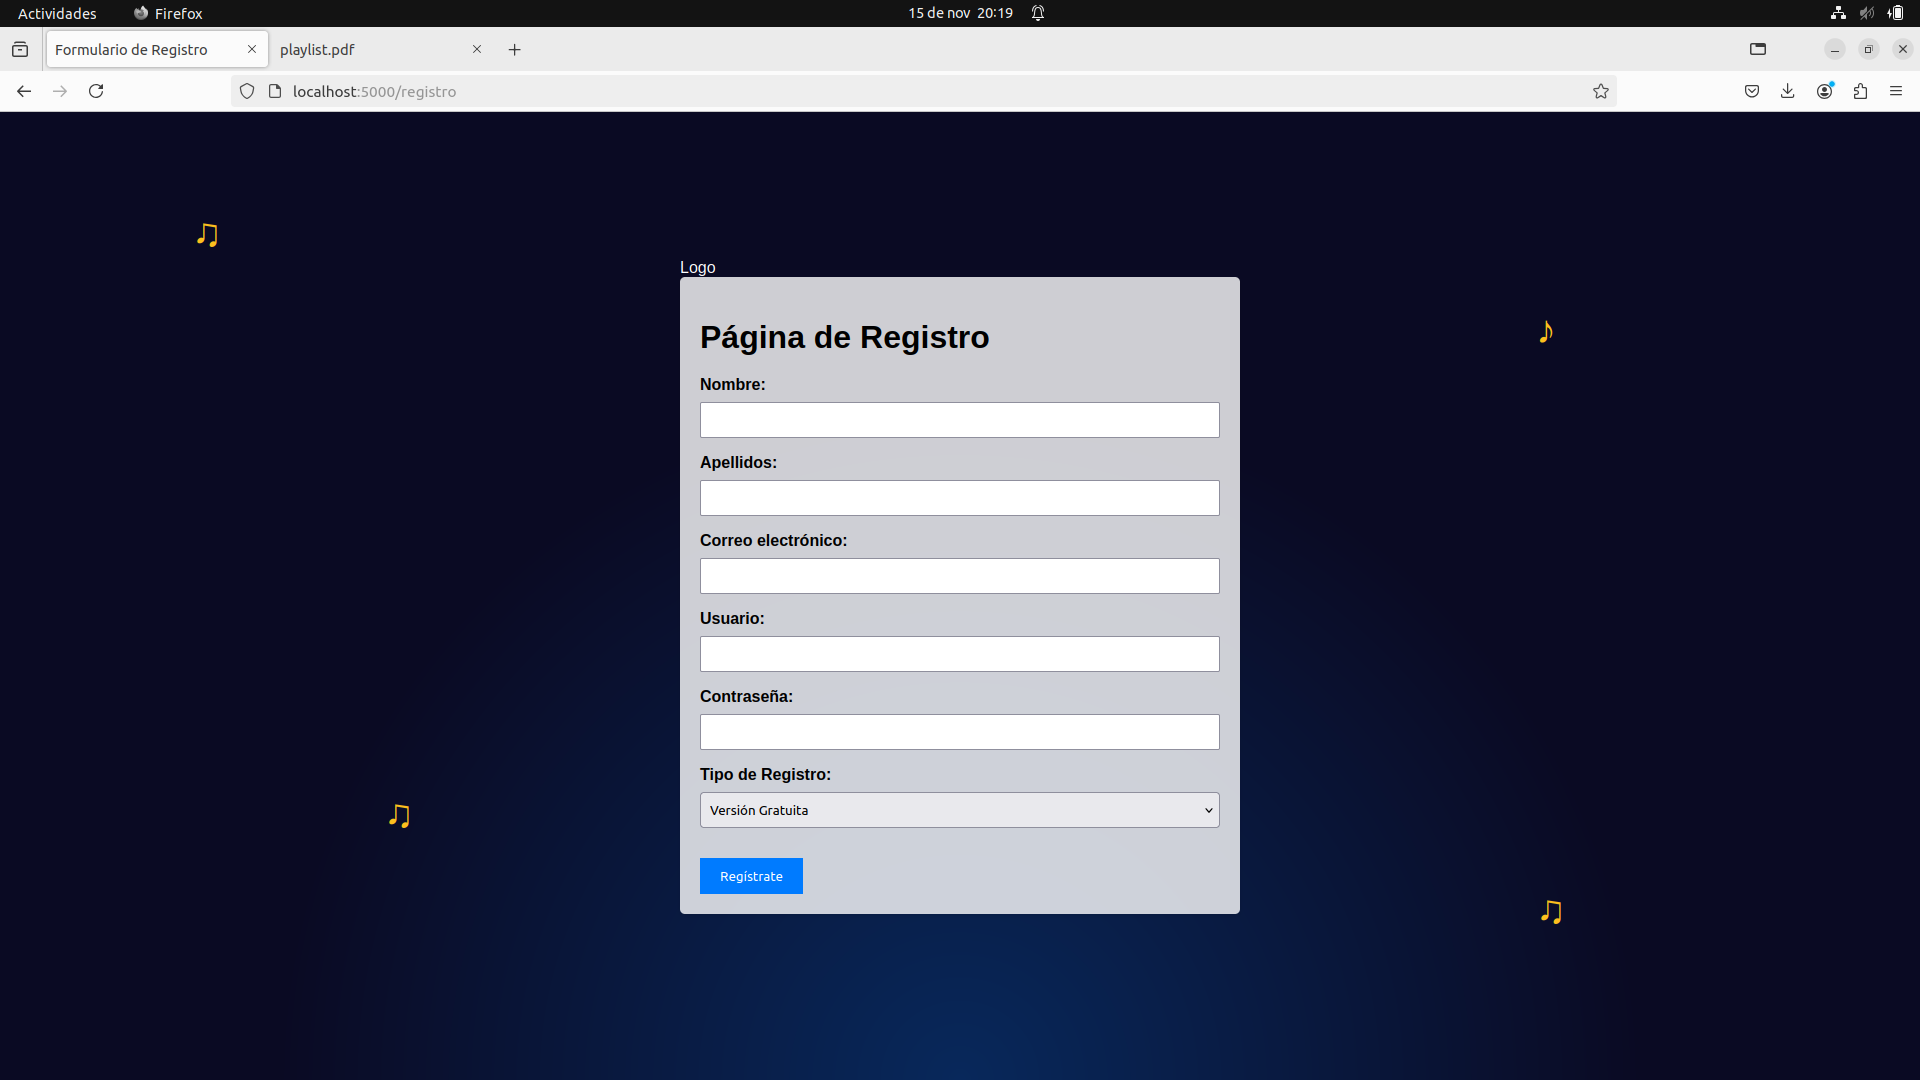Focus the Nombre input field
The image size is (1920, 1080).
coord(960,420)
